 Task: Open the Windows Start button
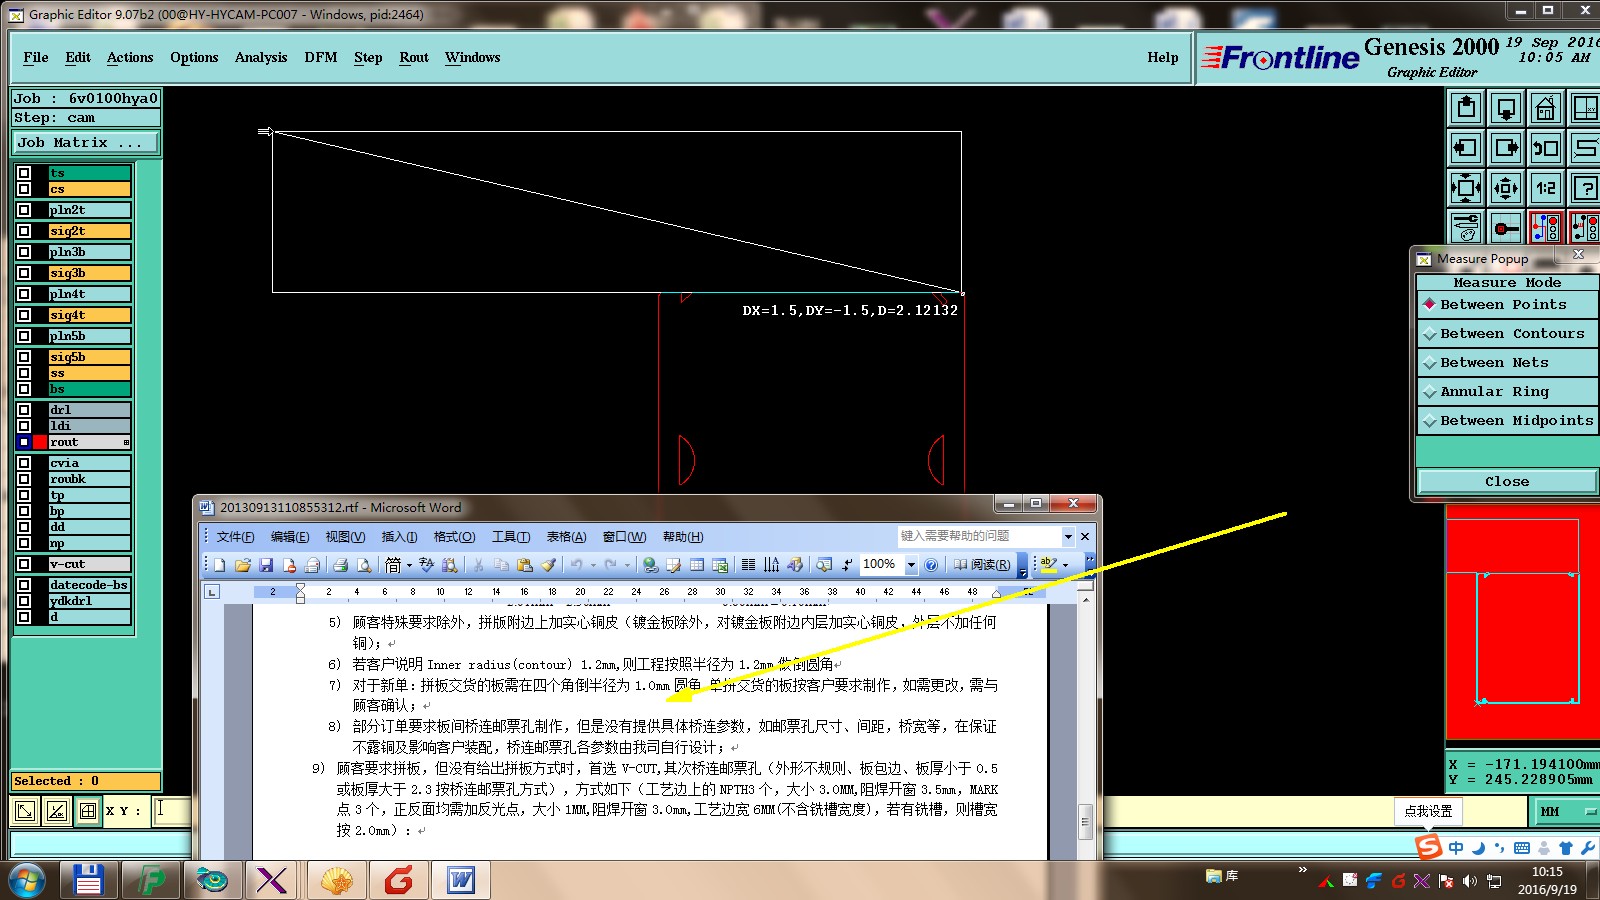pos(28,881)
